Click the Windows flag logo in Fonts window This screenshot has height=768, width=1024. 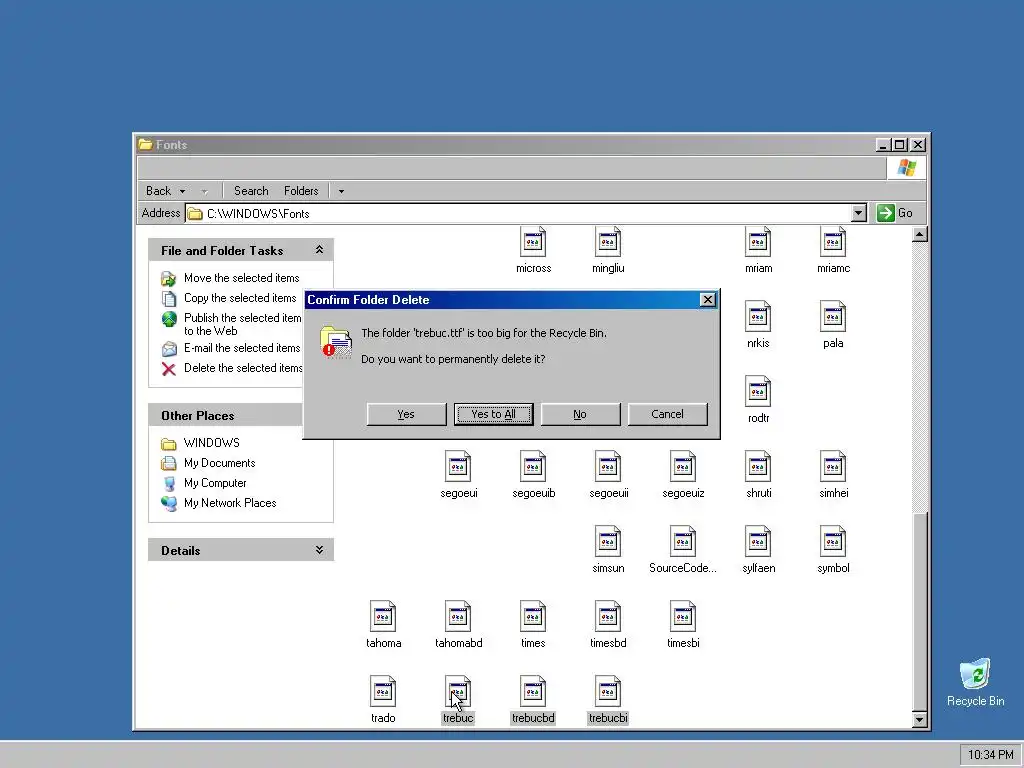pos(906,168)
